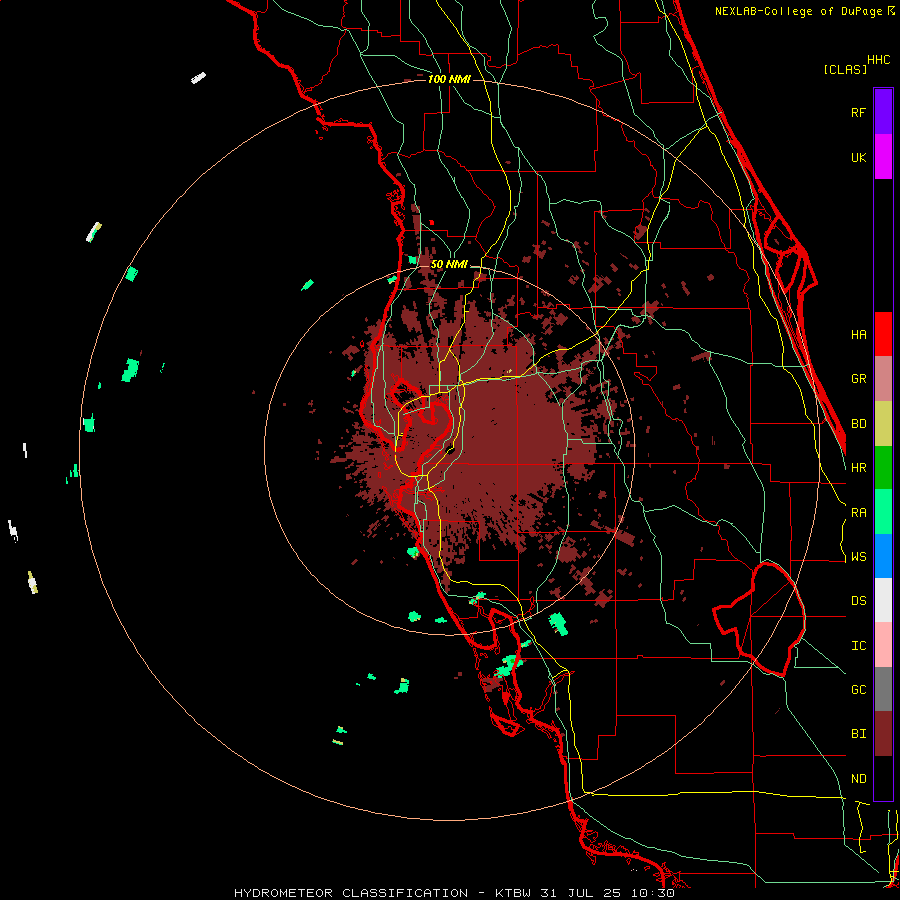Click the RA legend label
Viewport: 900px width, 900px height.
click(858, 513)
